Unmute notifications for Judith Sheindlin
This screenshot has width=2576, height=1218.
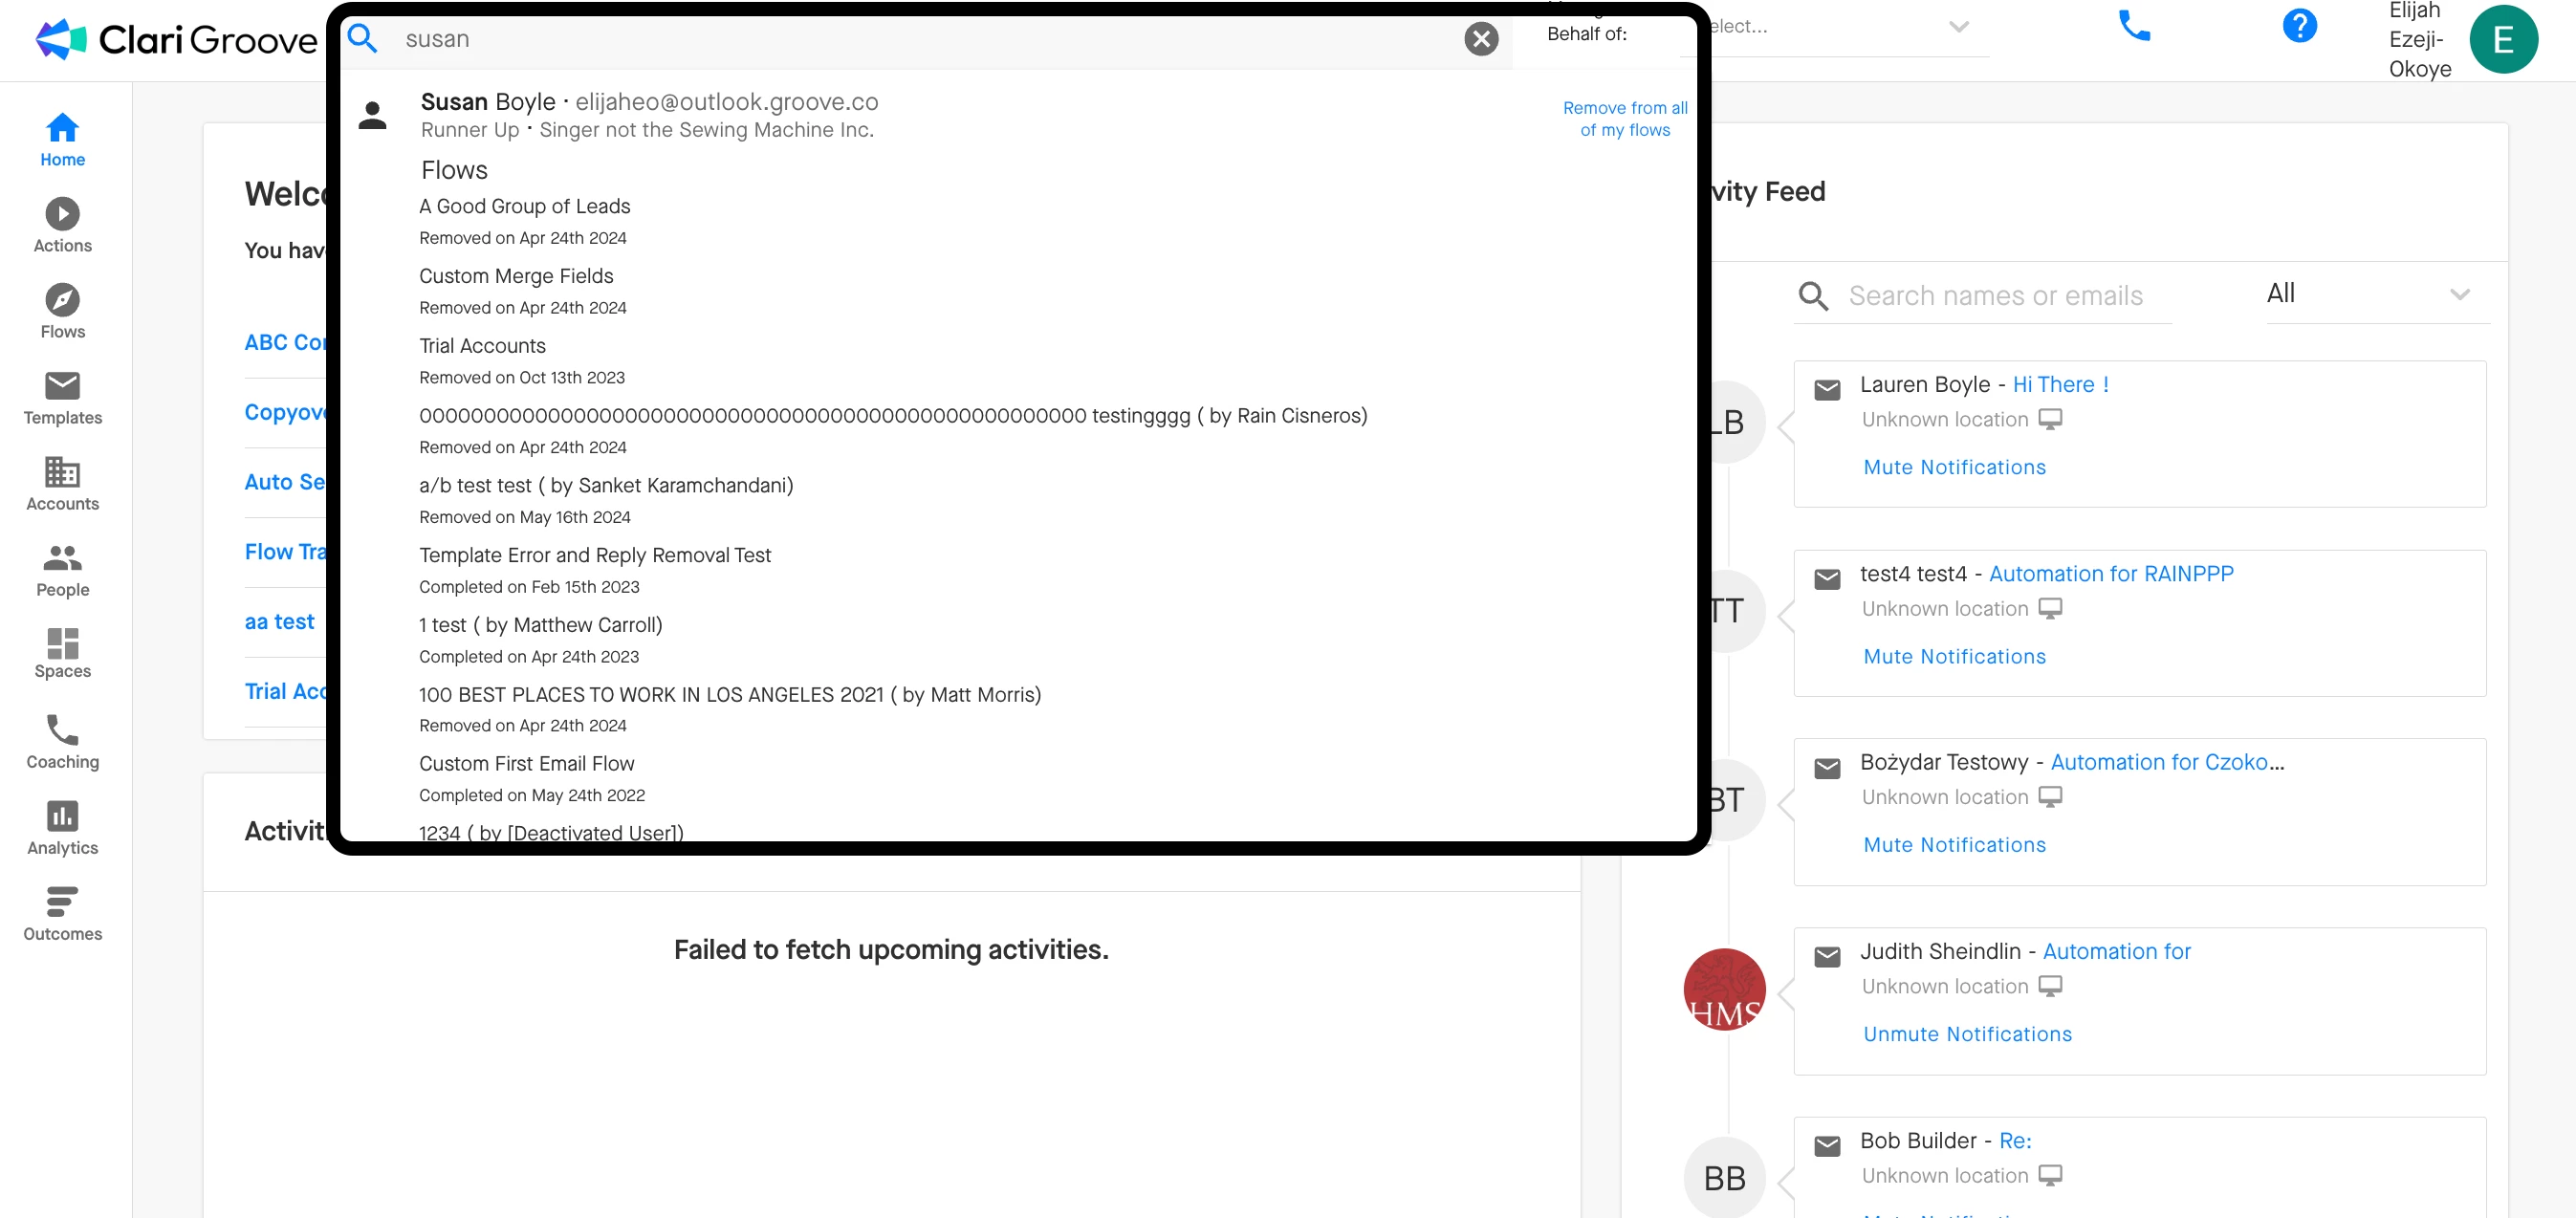tap(1967, 1034)
